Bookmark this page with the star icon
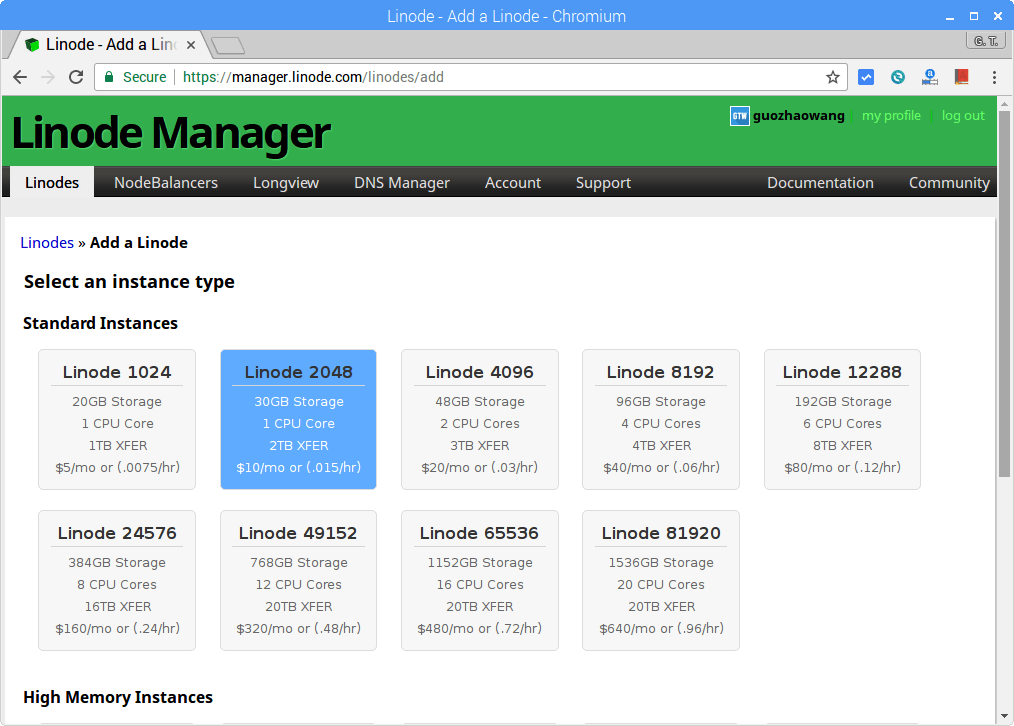This screenshot has width=1014, height=726. 831,77
